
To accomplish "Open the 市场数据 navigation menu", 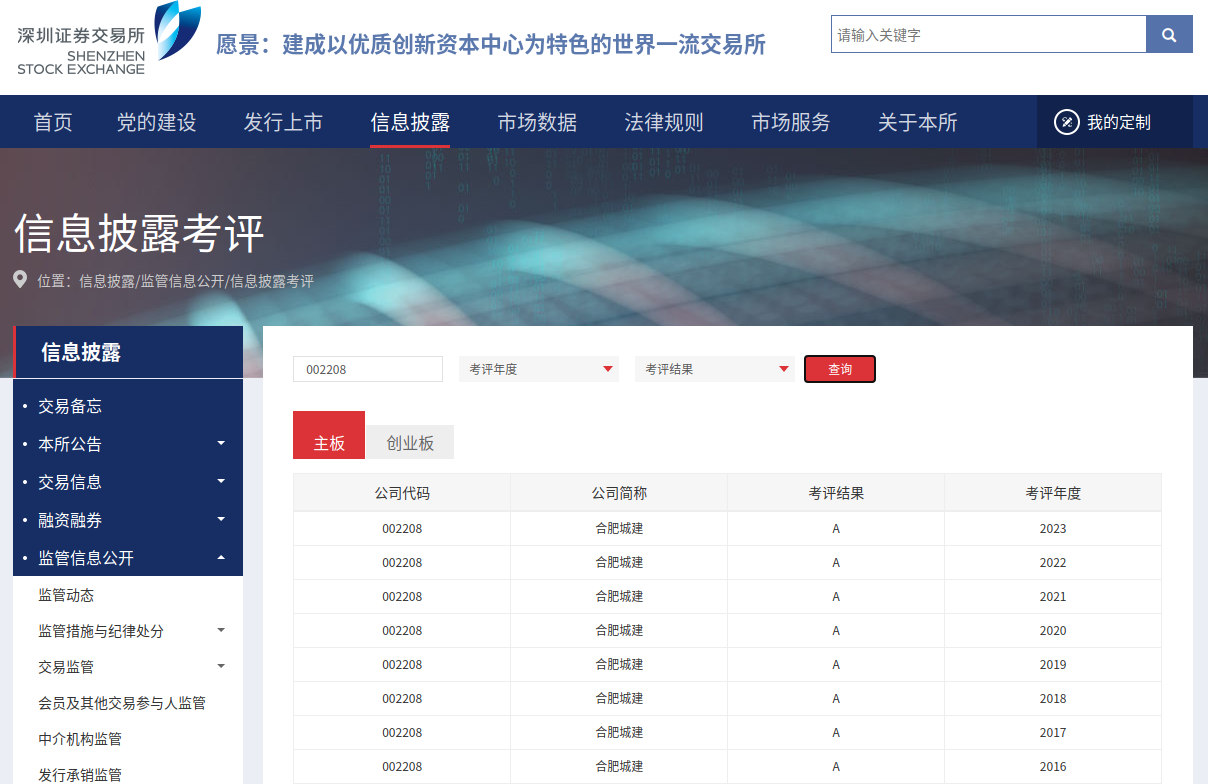I will 537,122.
